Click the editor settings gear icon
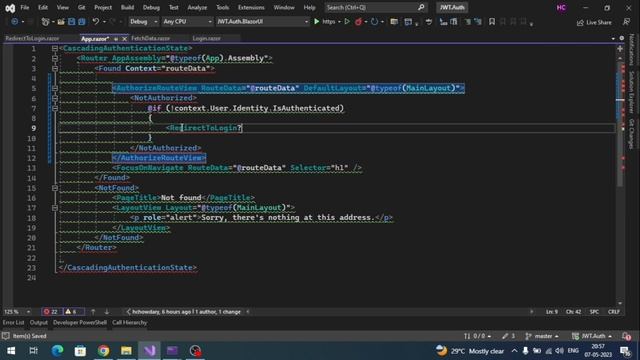 (622, 38)
